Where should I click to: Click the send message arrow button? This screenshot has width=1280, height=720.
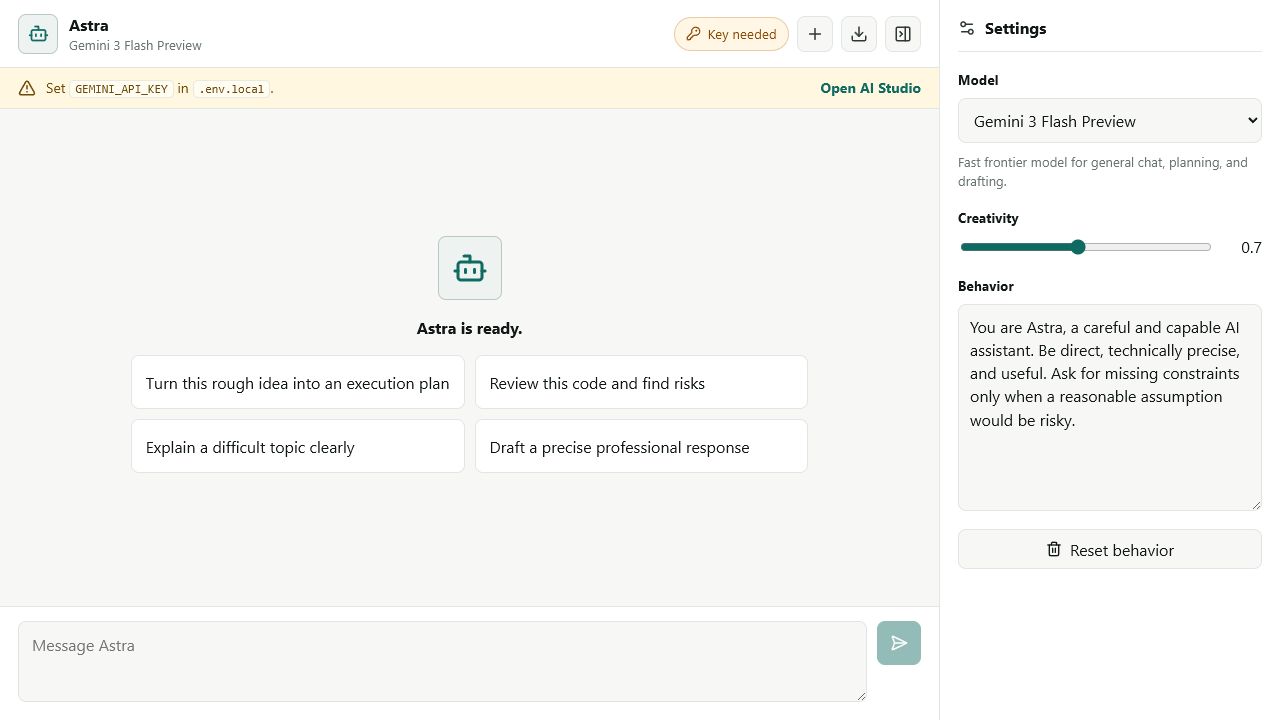(x=899, y=643)
